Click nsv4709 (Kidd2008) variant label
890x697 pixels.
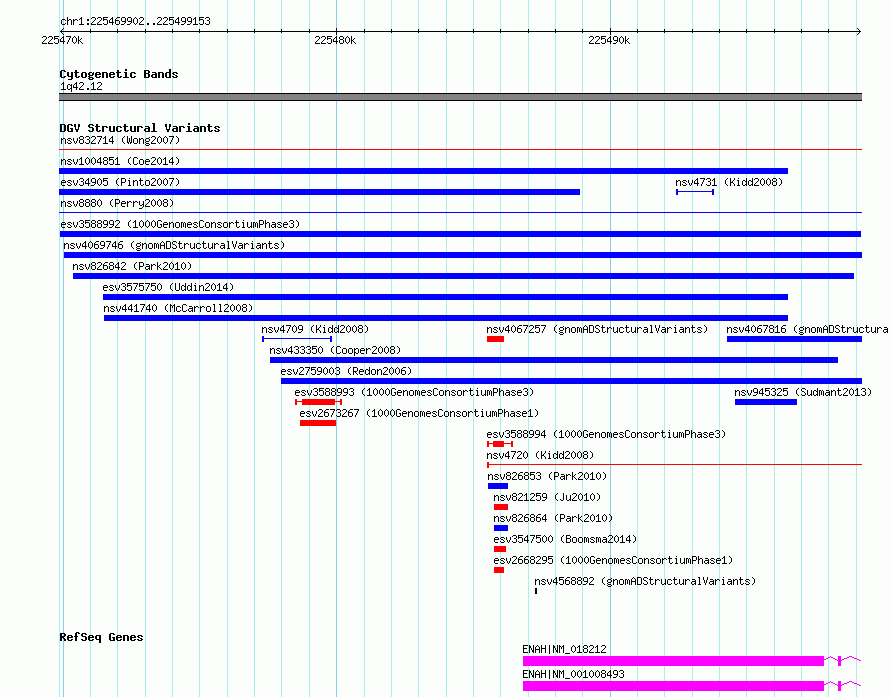point(315,329)
